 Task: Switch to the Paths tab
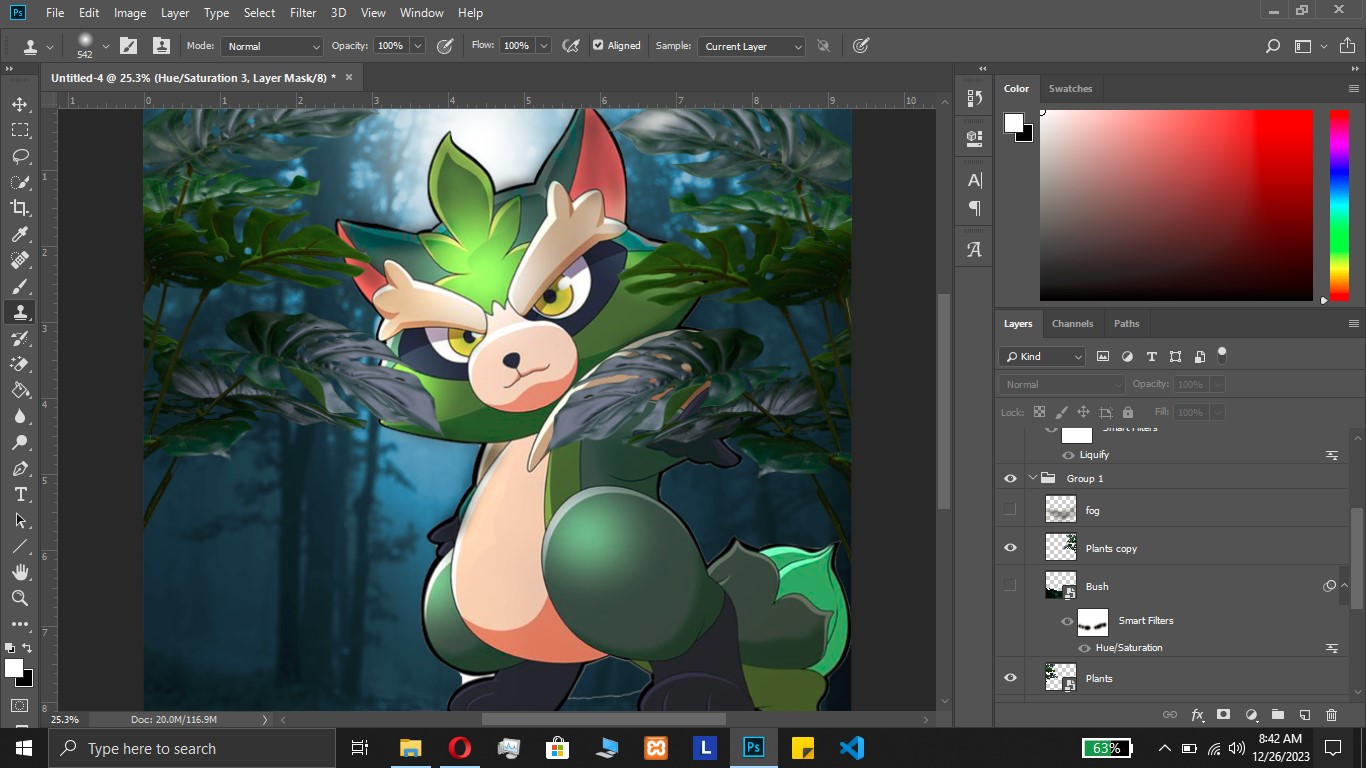pyautogui.click(x=1127, y=323)
